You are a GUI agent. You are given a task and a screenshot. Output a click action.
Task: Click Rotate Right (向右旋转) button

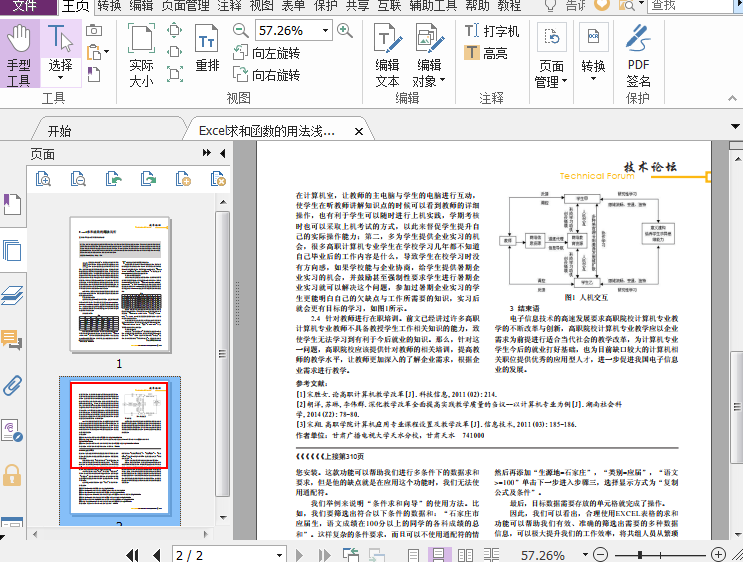tap(266, 75)
